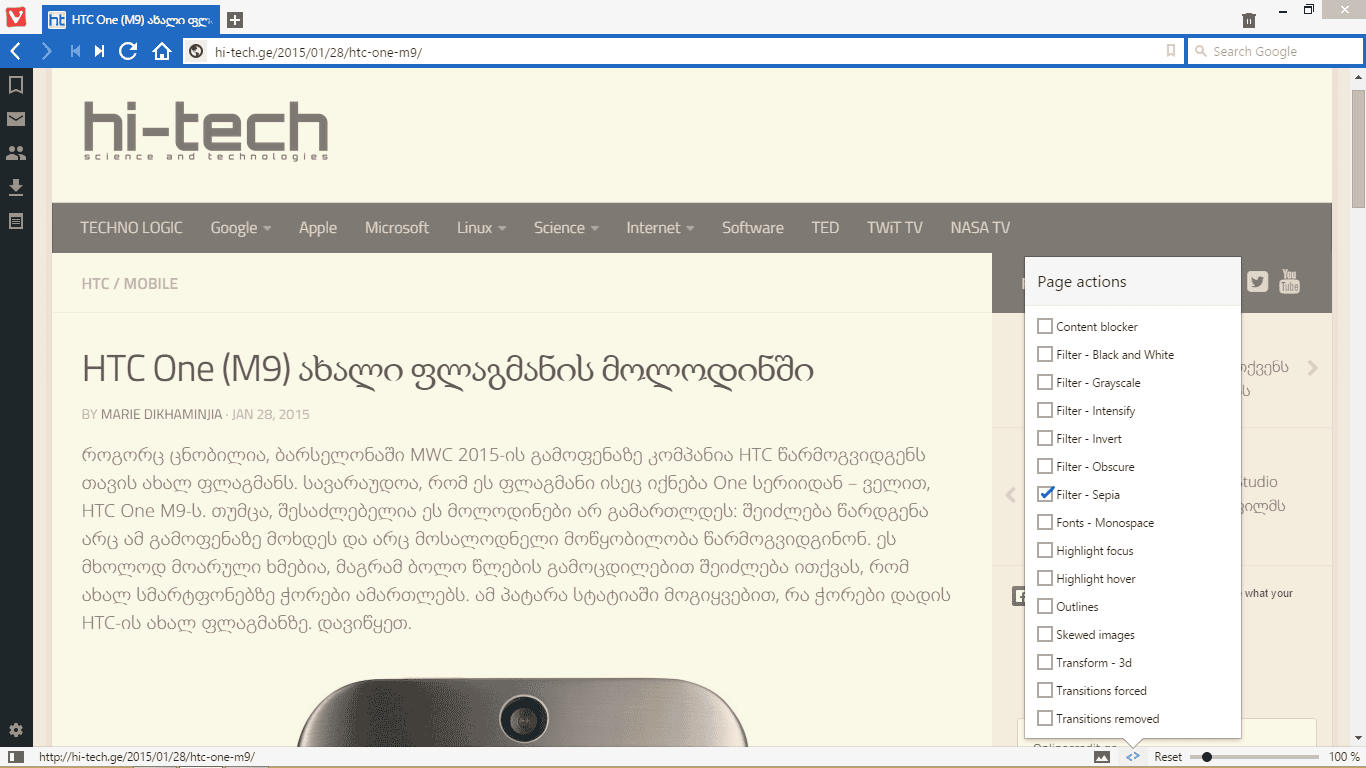Click the HTC One (M9) article headline

(448, 371)
